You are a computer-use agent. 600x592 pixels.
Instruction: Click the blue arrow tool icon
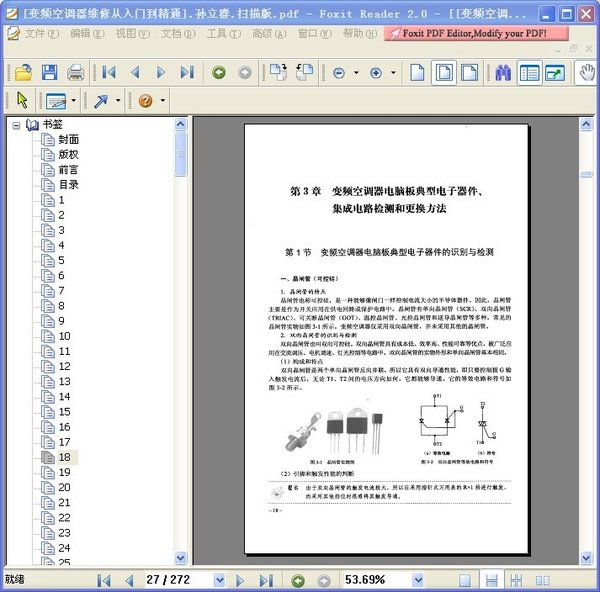101,101
